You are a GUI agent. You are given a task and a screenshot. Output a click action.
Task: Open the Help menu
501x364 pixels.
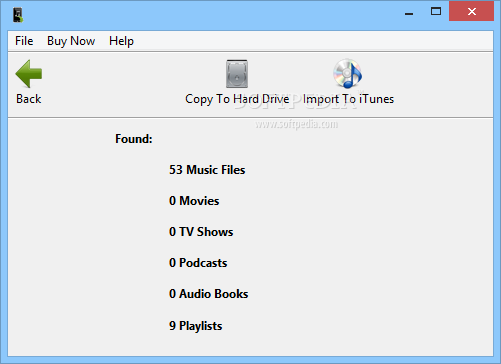click(121, 41)
